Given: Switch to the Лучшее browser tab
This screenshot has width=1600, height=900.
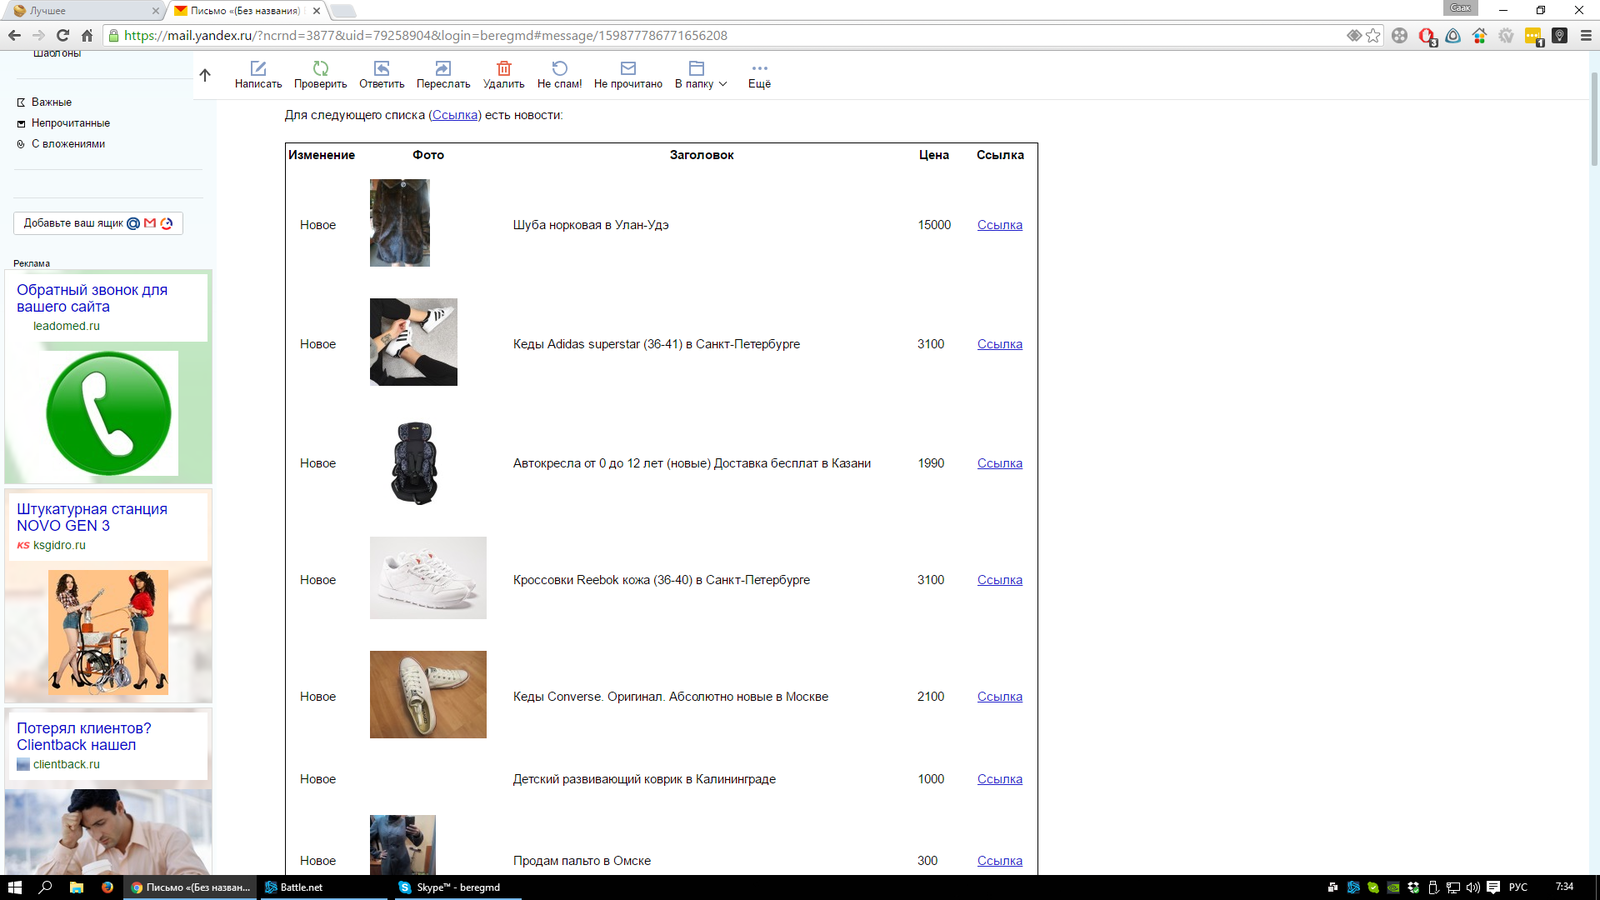Looking at the screenshot, I should (x=85, y=10).
